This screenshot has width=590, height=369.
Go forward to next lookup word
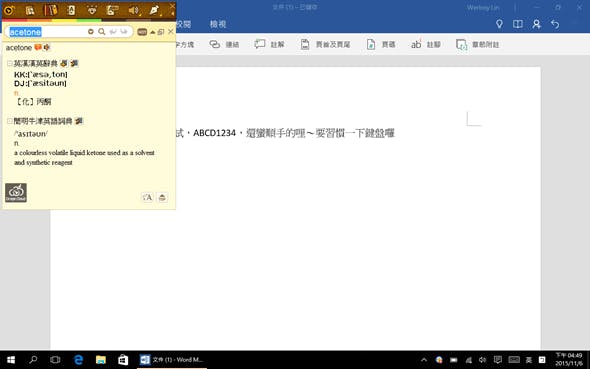coord(123,32)
